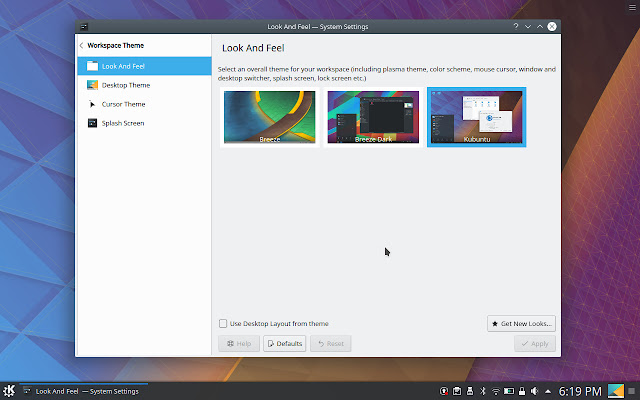Click the volume speaker tray icon
The image size is (640, 400).
[534, 391]
